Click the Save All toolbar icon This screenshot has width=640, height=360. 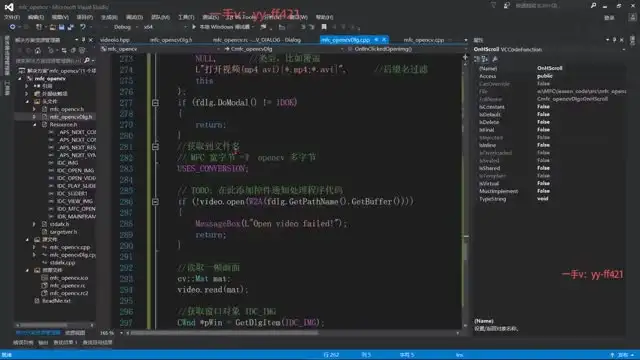(x=70, y=27)
